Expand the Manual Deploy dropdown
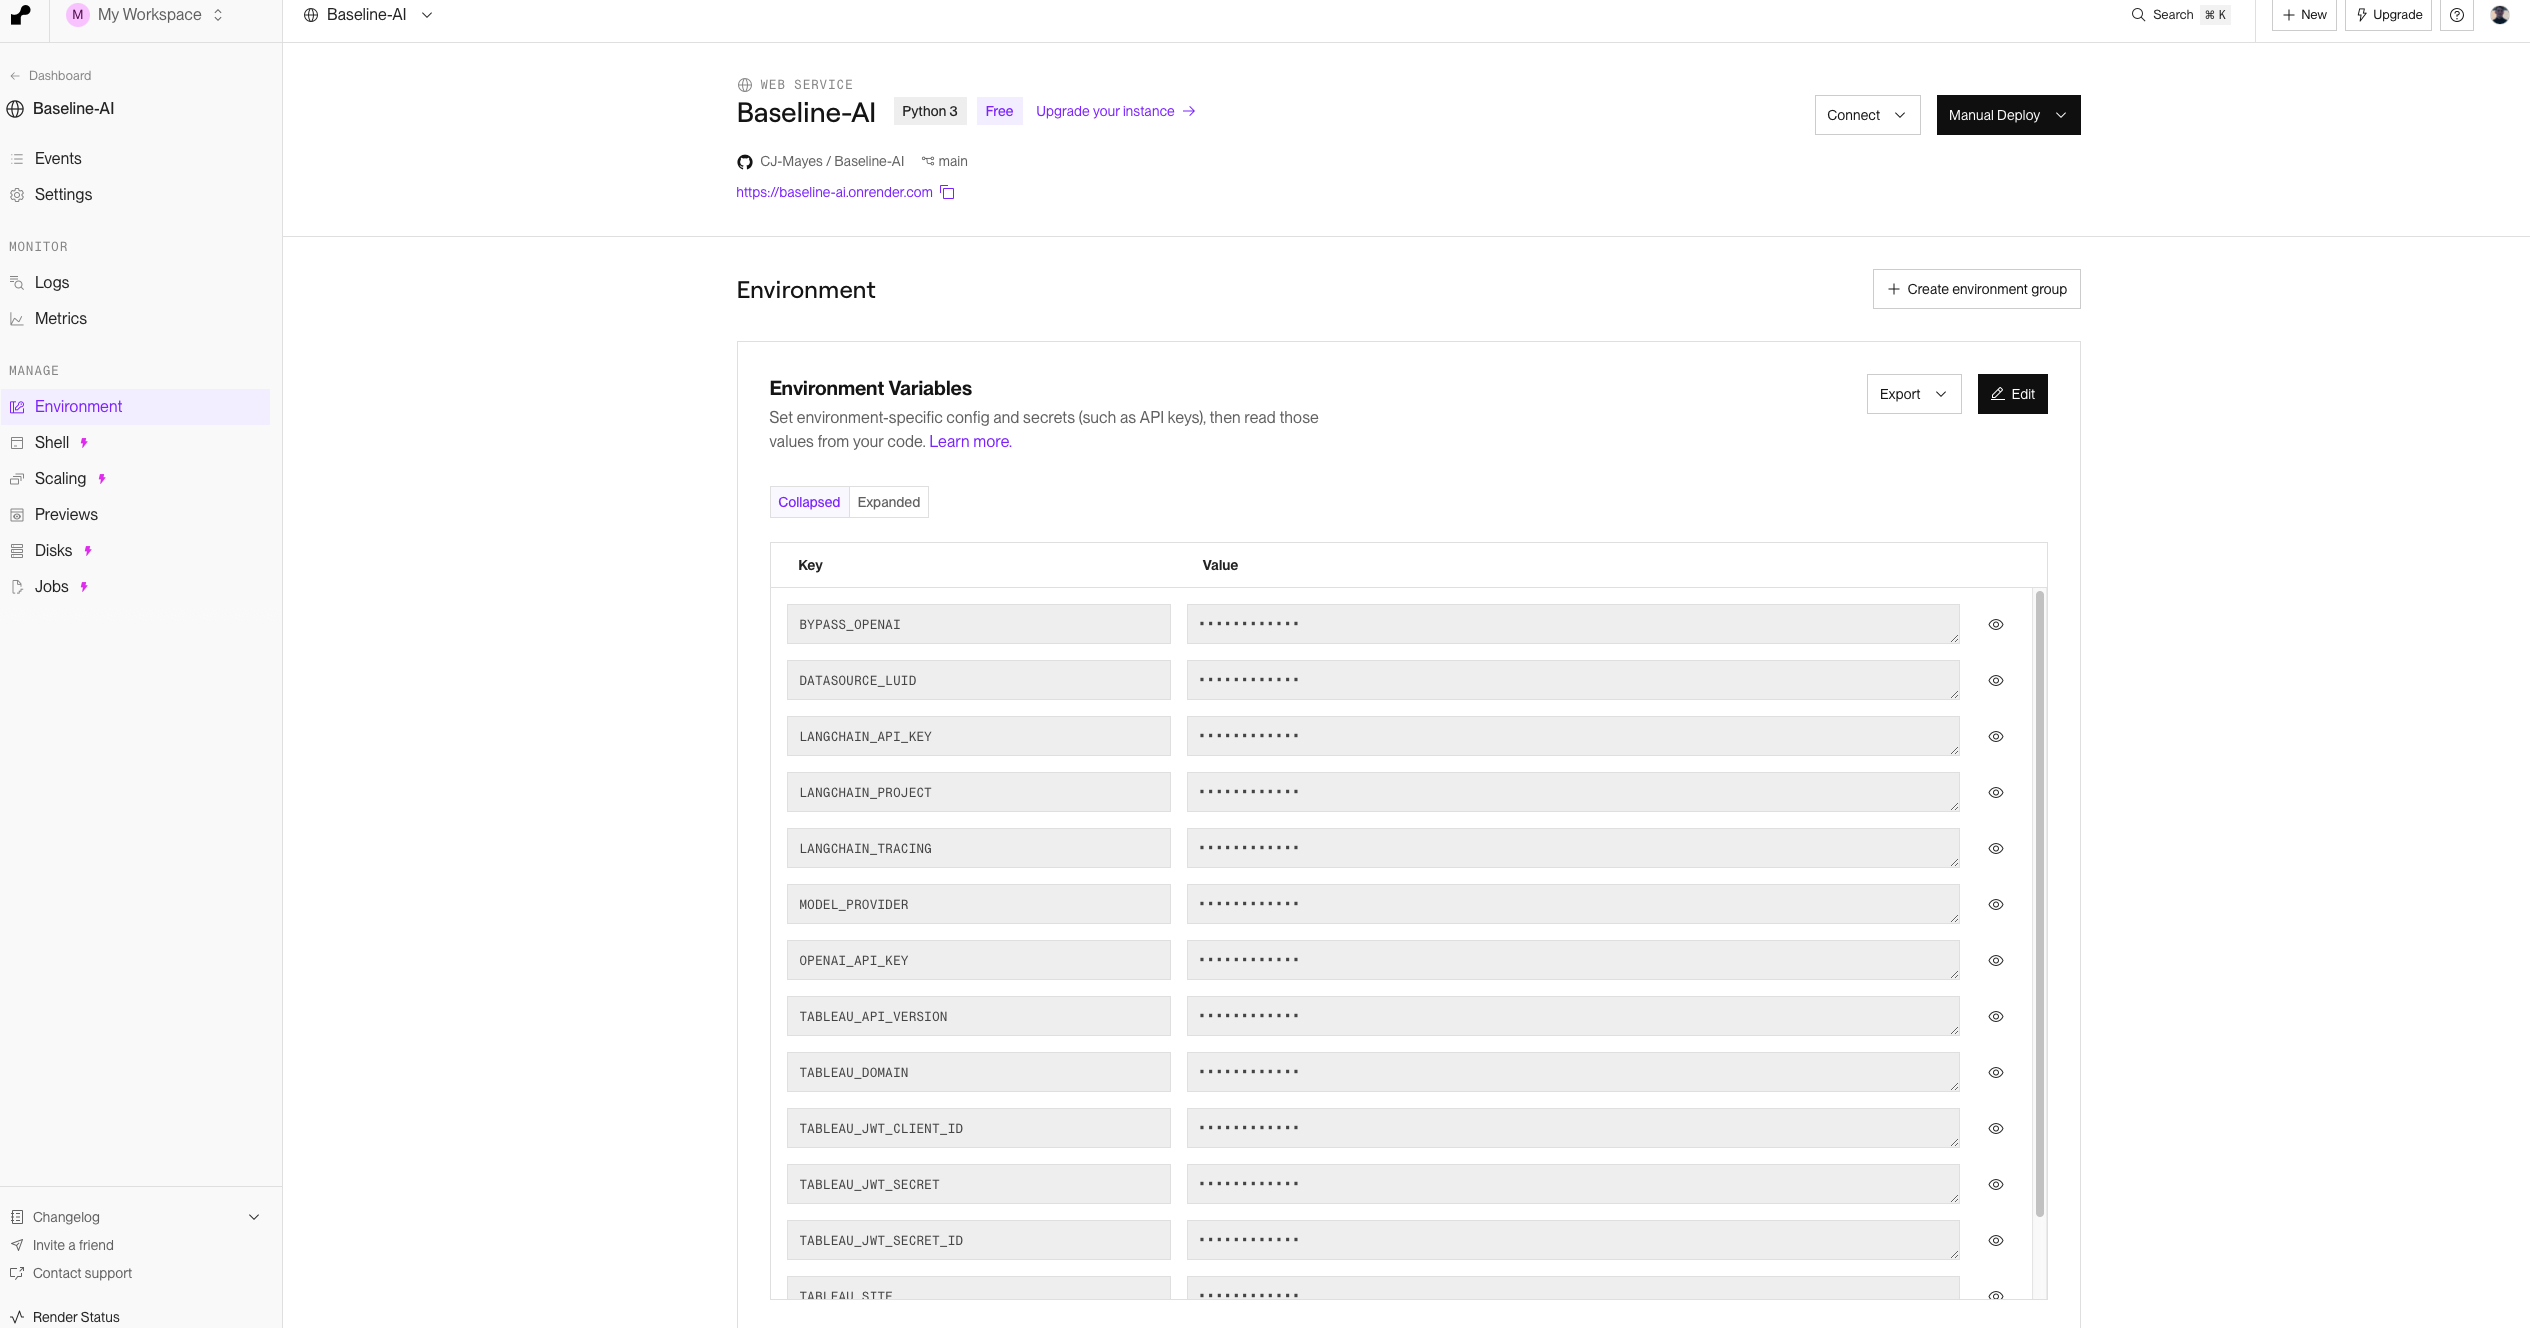The image size is (2530, 1328). click(2007, 115)
